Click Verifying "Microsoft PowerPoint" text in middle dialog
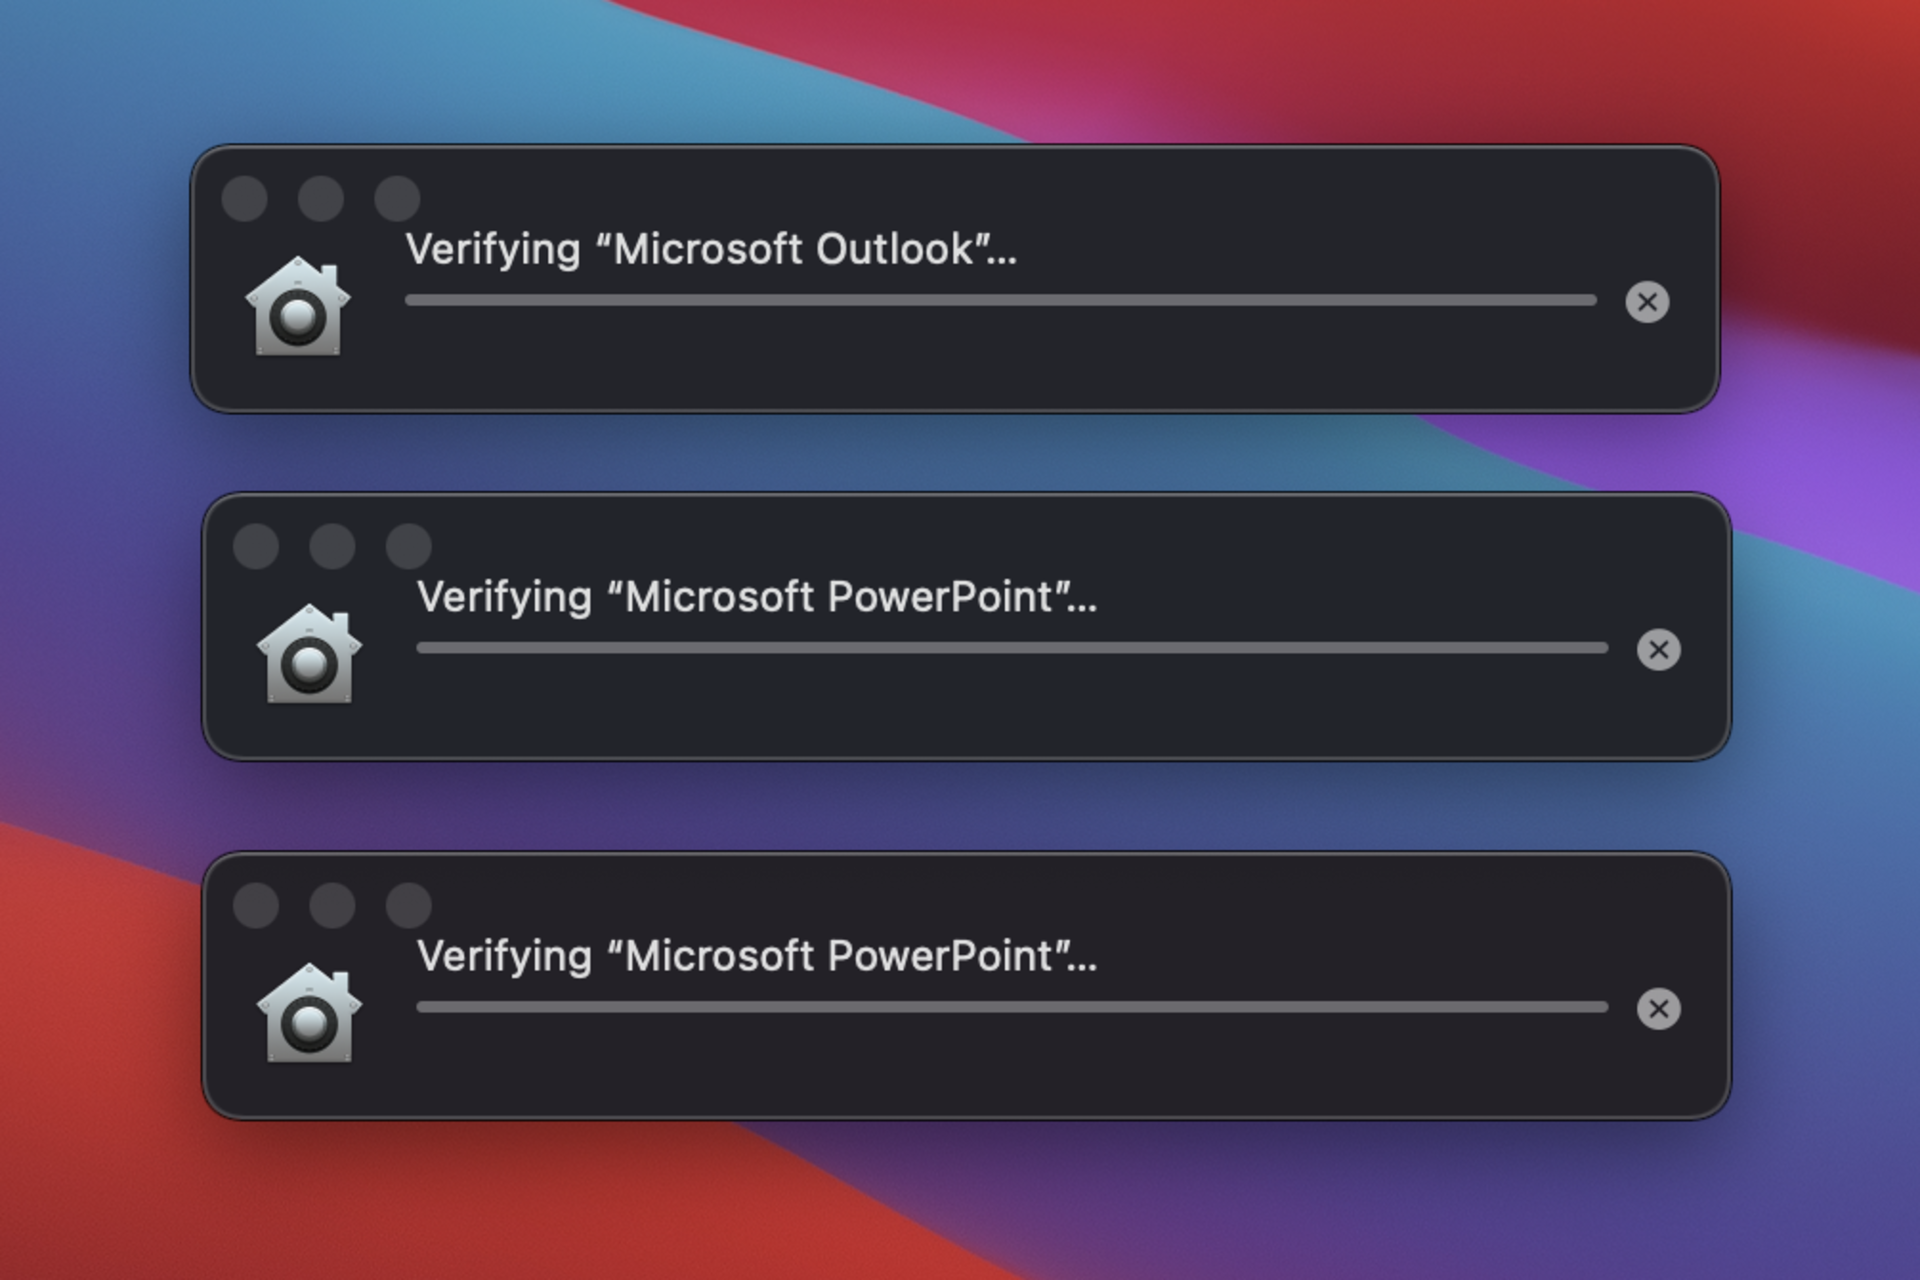 coord(756,598)
